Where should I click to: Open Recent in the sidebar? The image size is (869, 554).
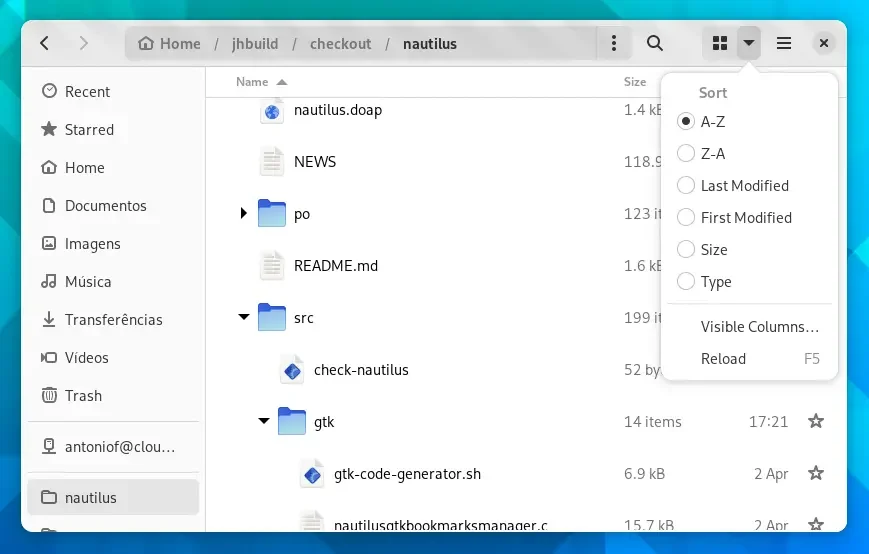click(113, 91)
